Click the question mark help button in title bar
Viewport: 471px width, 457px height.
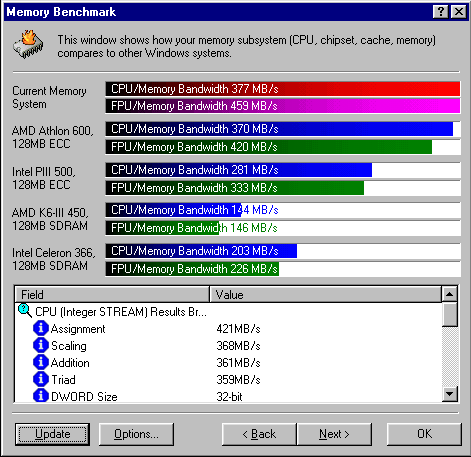441,12
